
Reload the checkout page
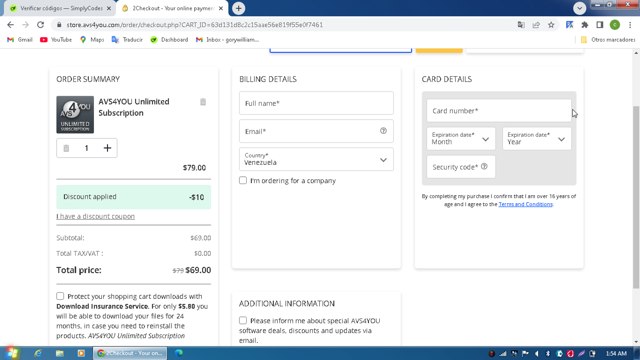point(40,25)
